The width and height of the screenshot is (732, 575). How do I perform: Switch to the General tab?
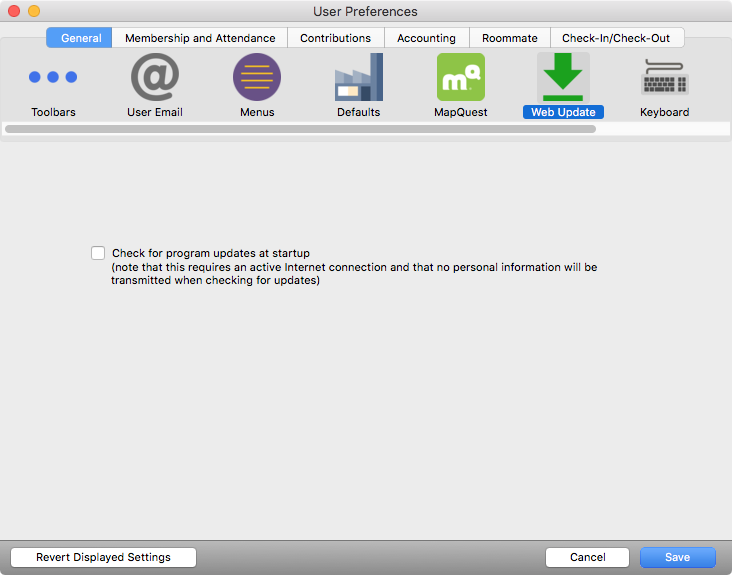tap(80, 38)
